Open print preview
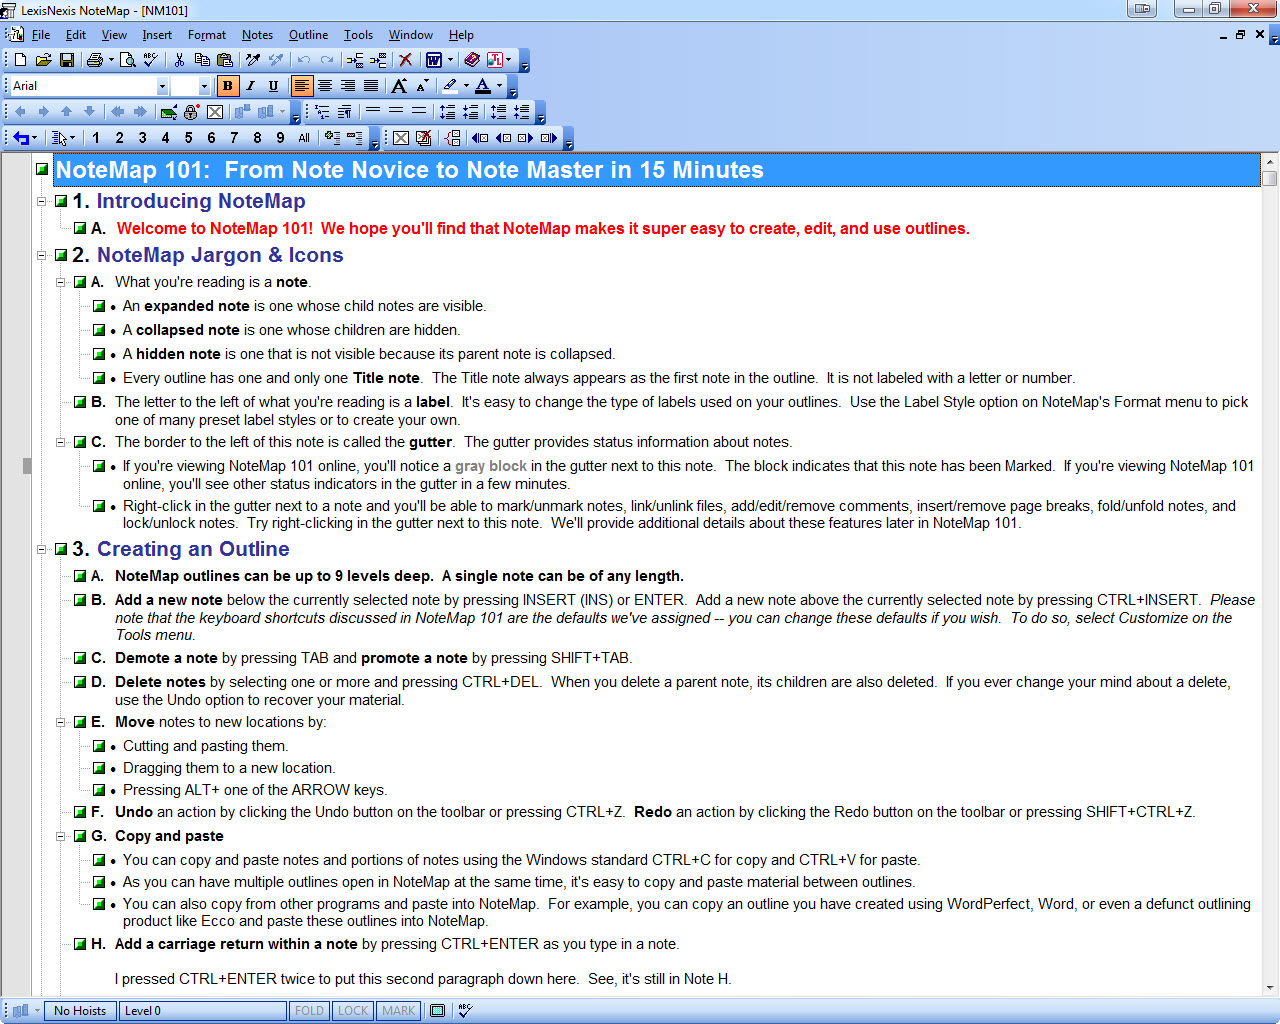The width and height of the screenshot is (1280, 1024). 128,60
